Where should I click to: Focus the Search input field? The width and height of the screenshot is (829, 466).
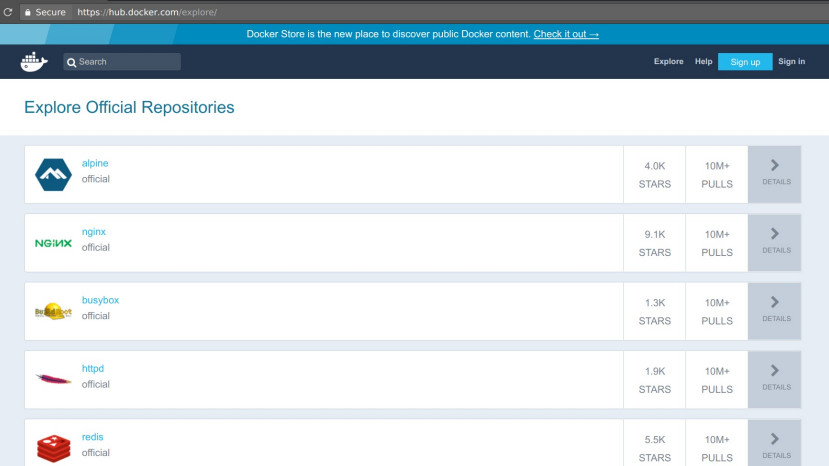122,62
